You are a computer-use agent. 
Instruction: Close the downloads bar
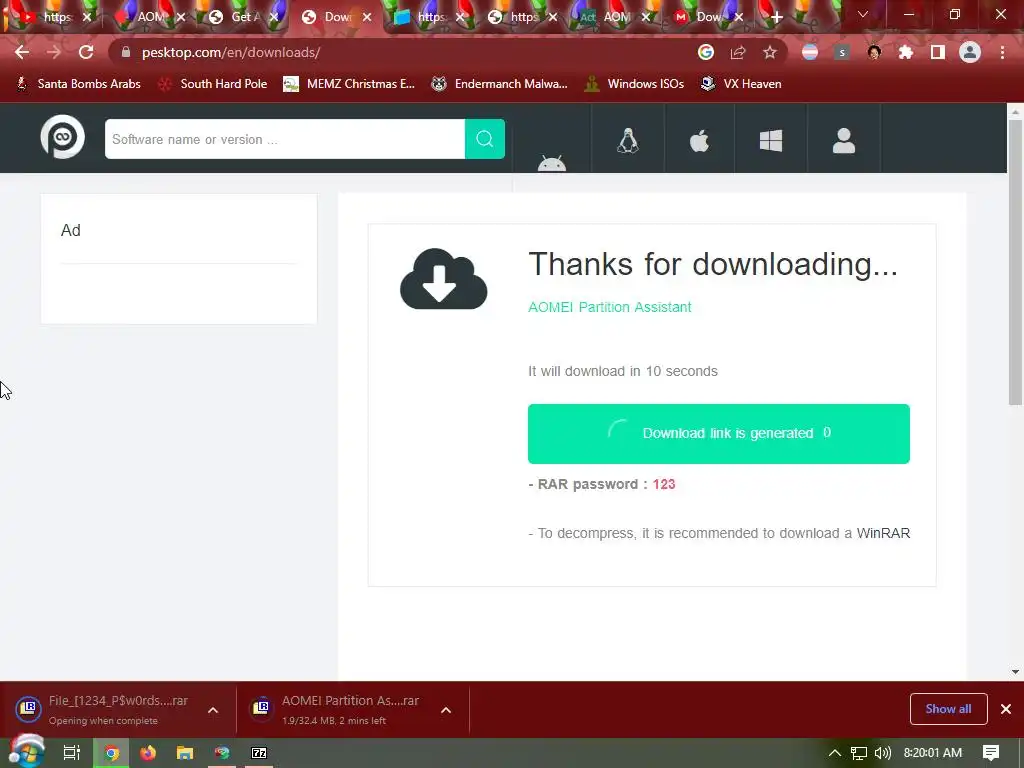pos(1006,709)
